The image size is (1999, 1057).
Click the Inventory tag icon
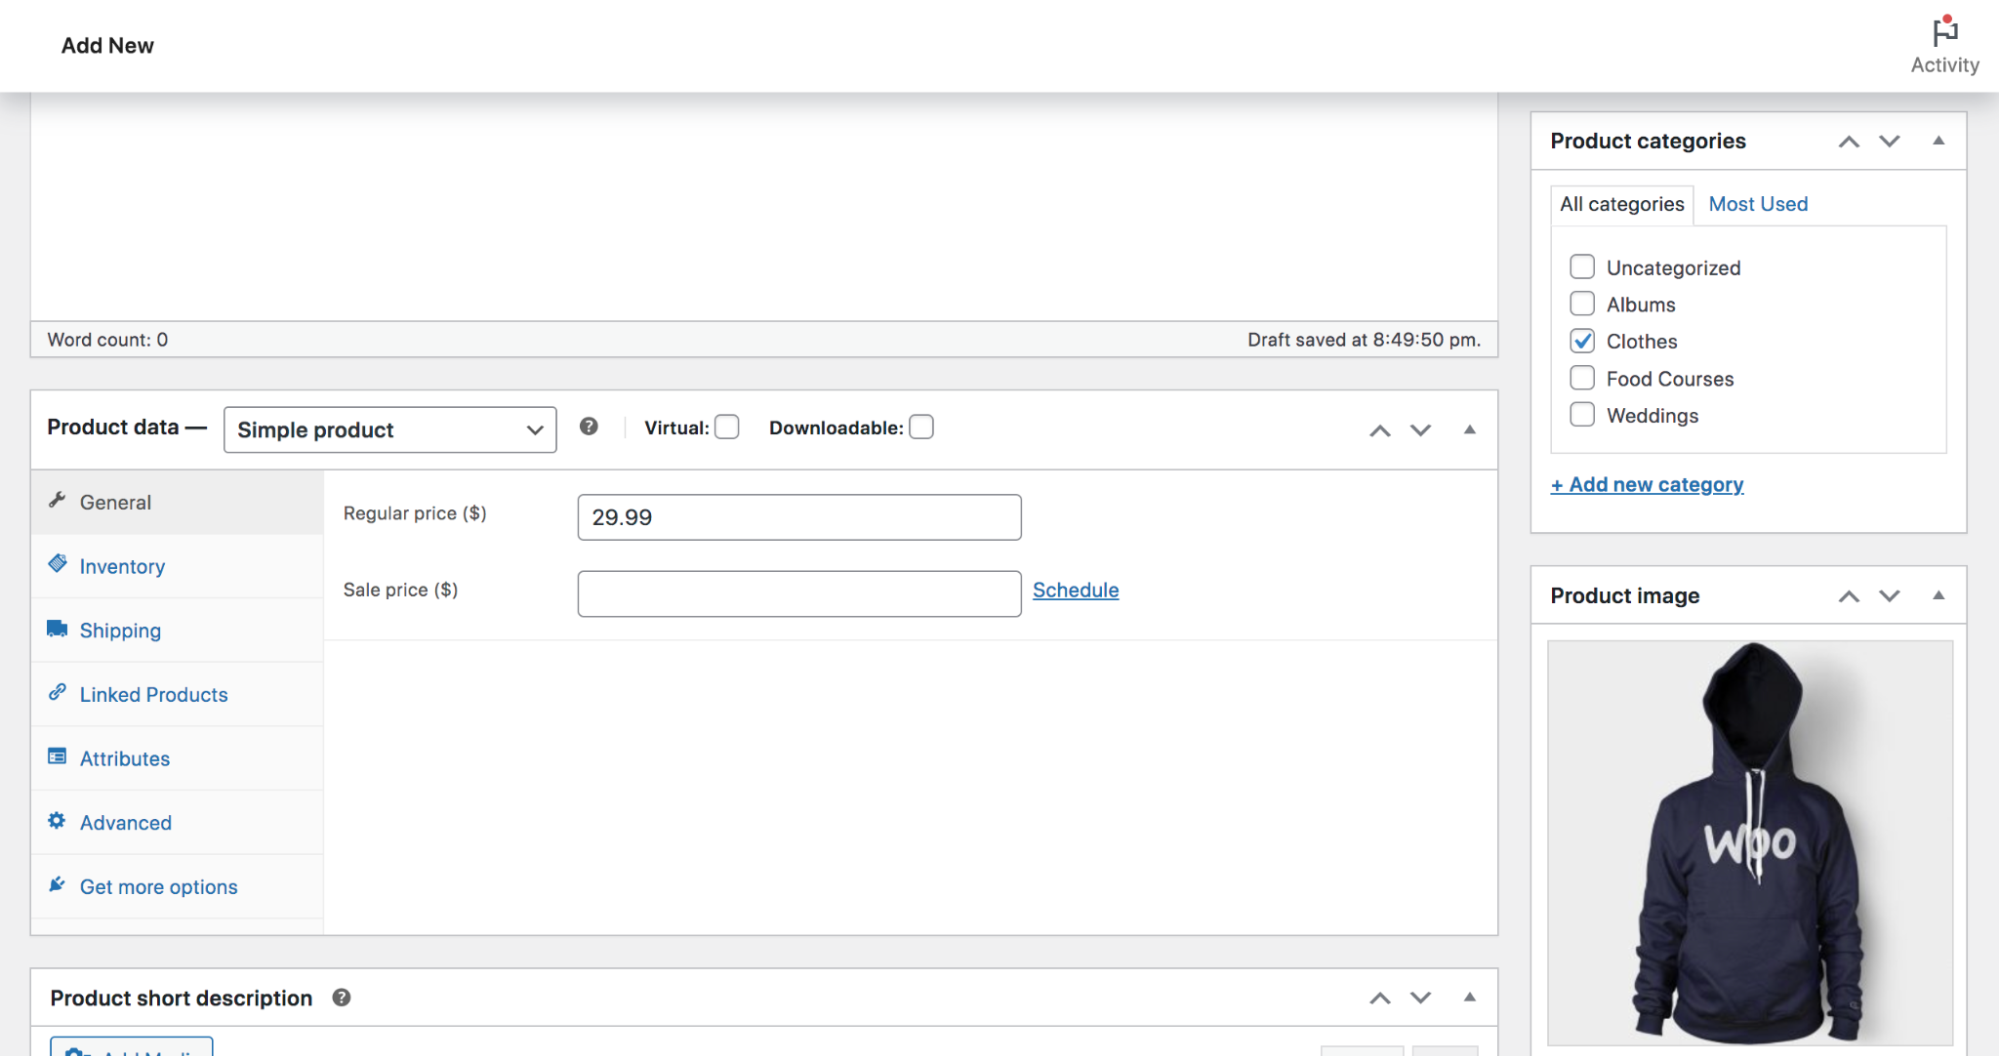(57, 564)
